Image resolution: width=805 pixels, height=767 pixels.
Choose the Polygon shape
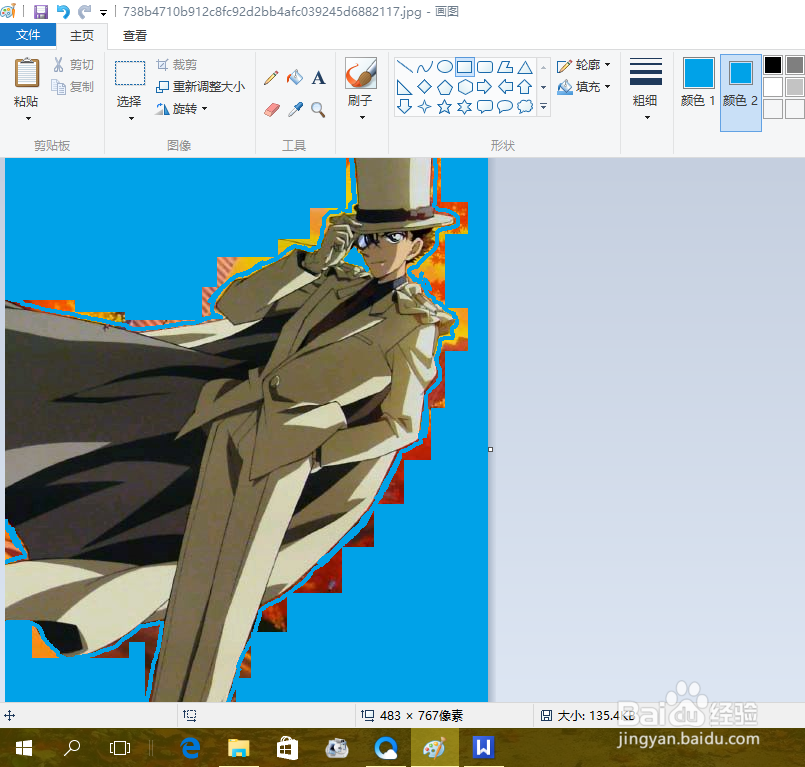pyautogui.click(x=505, y=67)
